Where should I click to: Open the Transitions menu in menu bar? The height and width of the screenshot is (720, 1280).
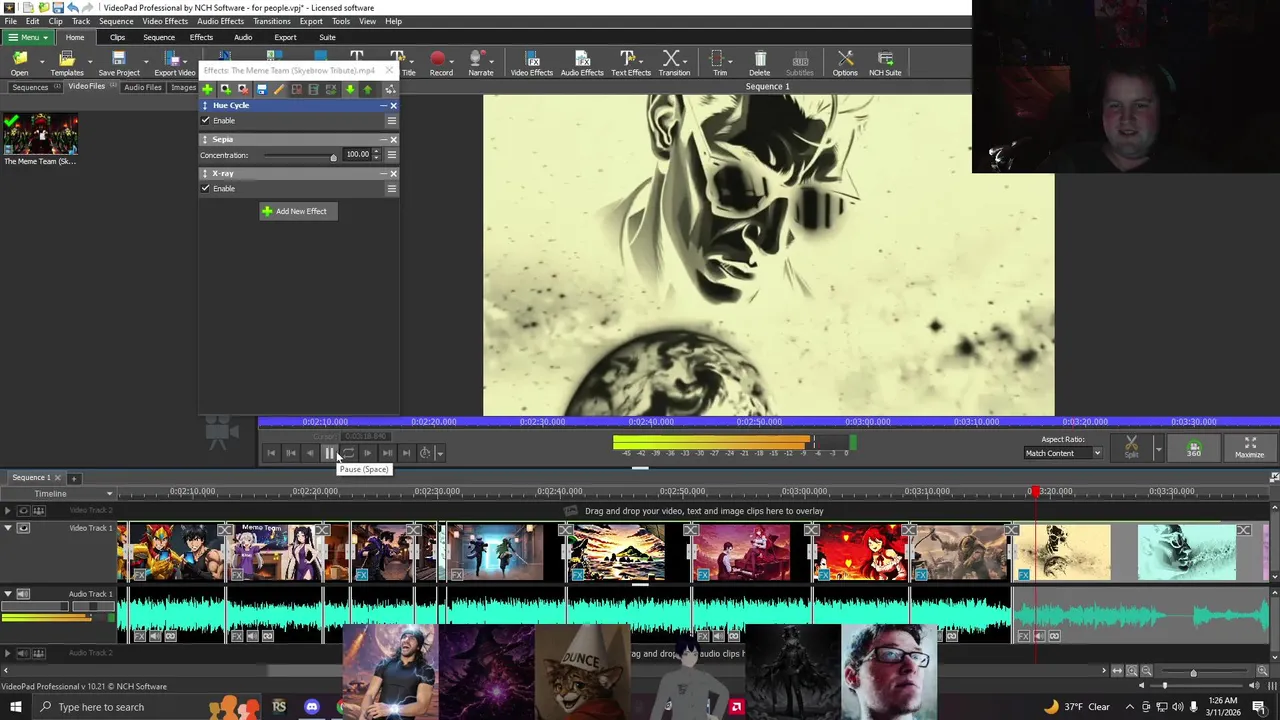tap(271, 21)
